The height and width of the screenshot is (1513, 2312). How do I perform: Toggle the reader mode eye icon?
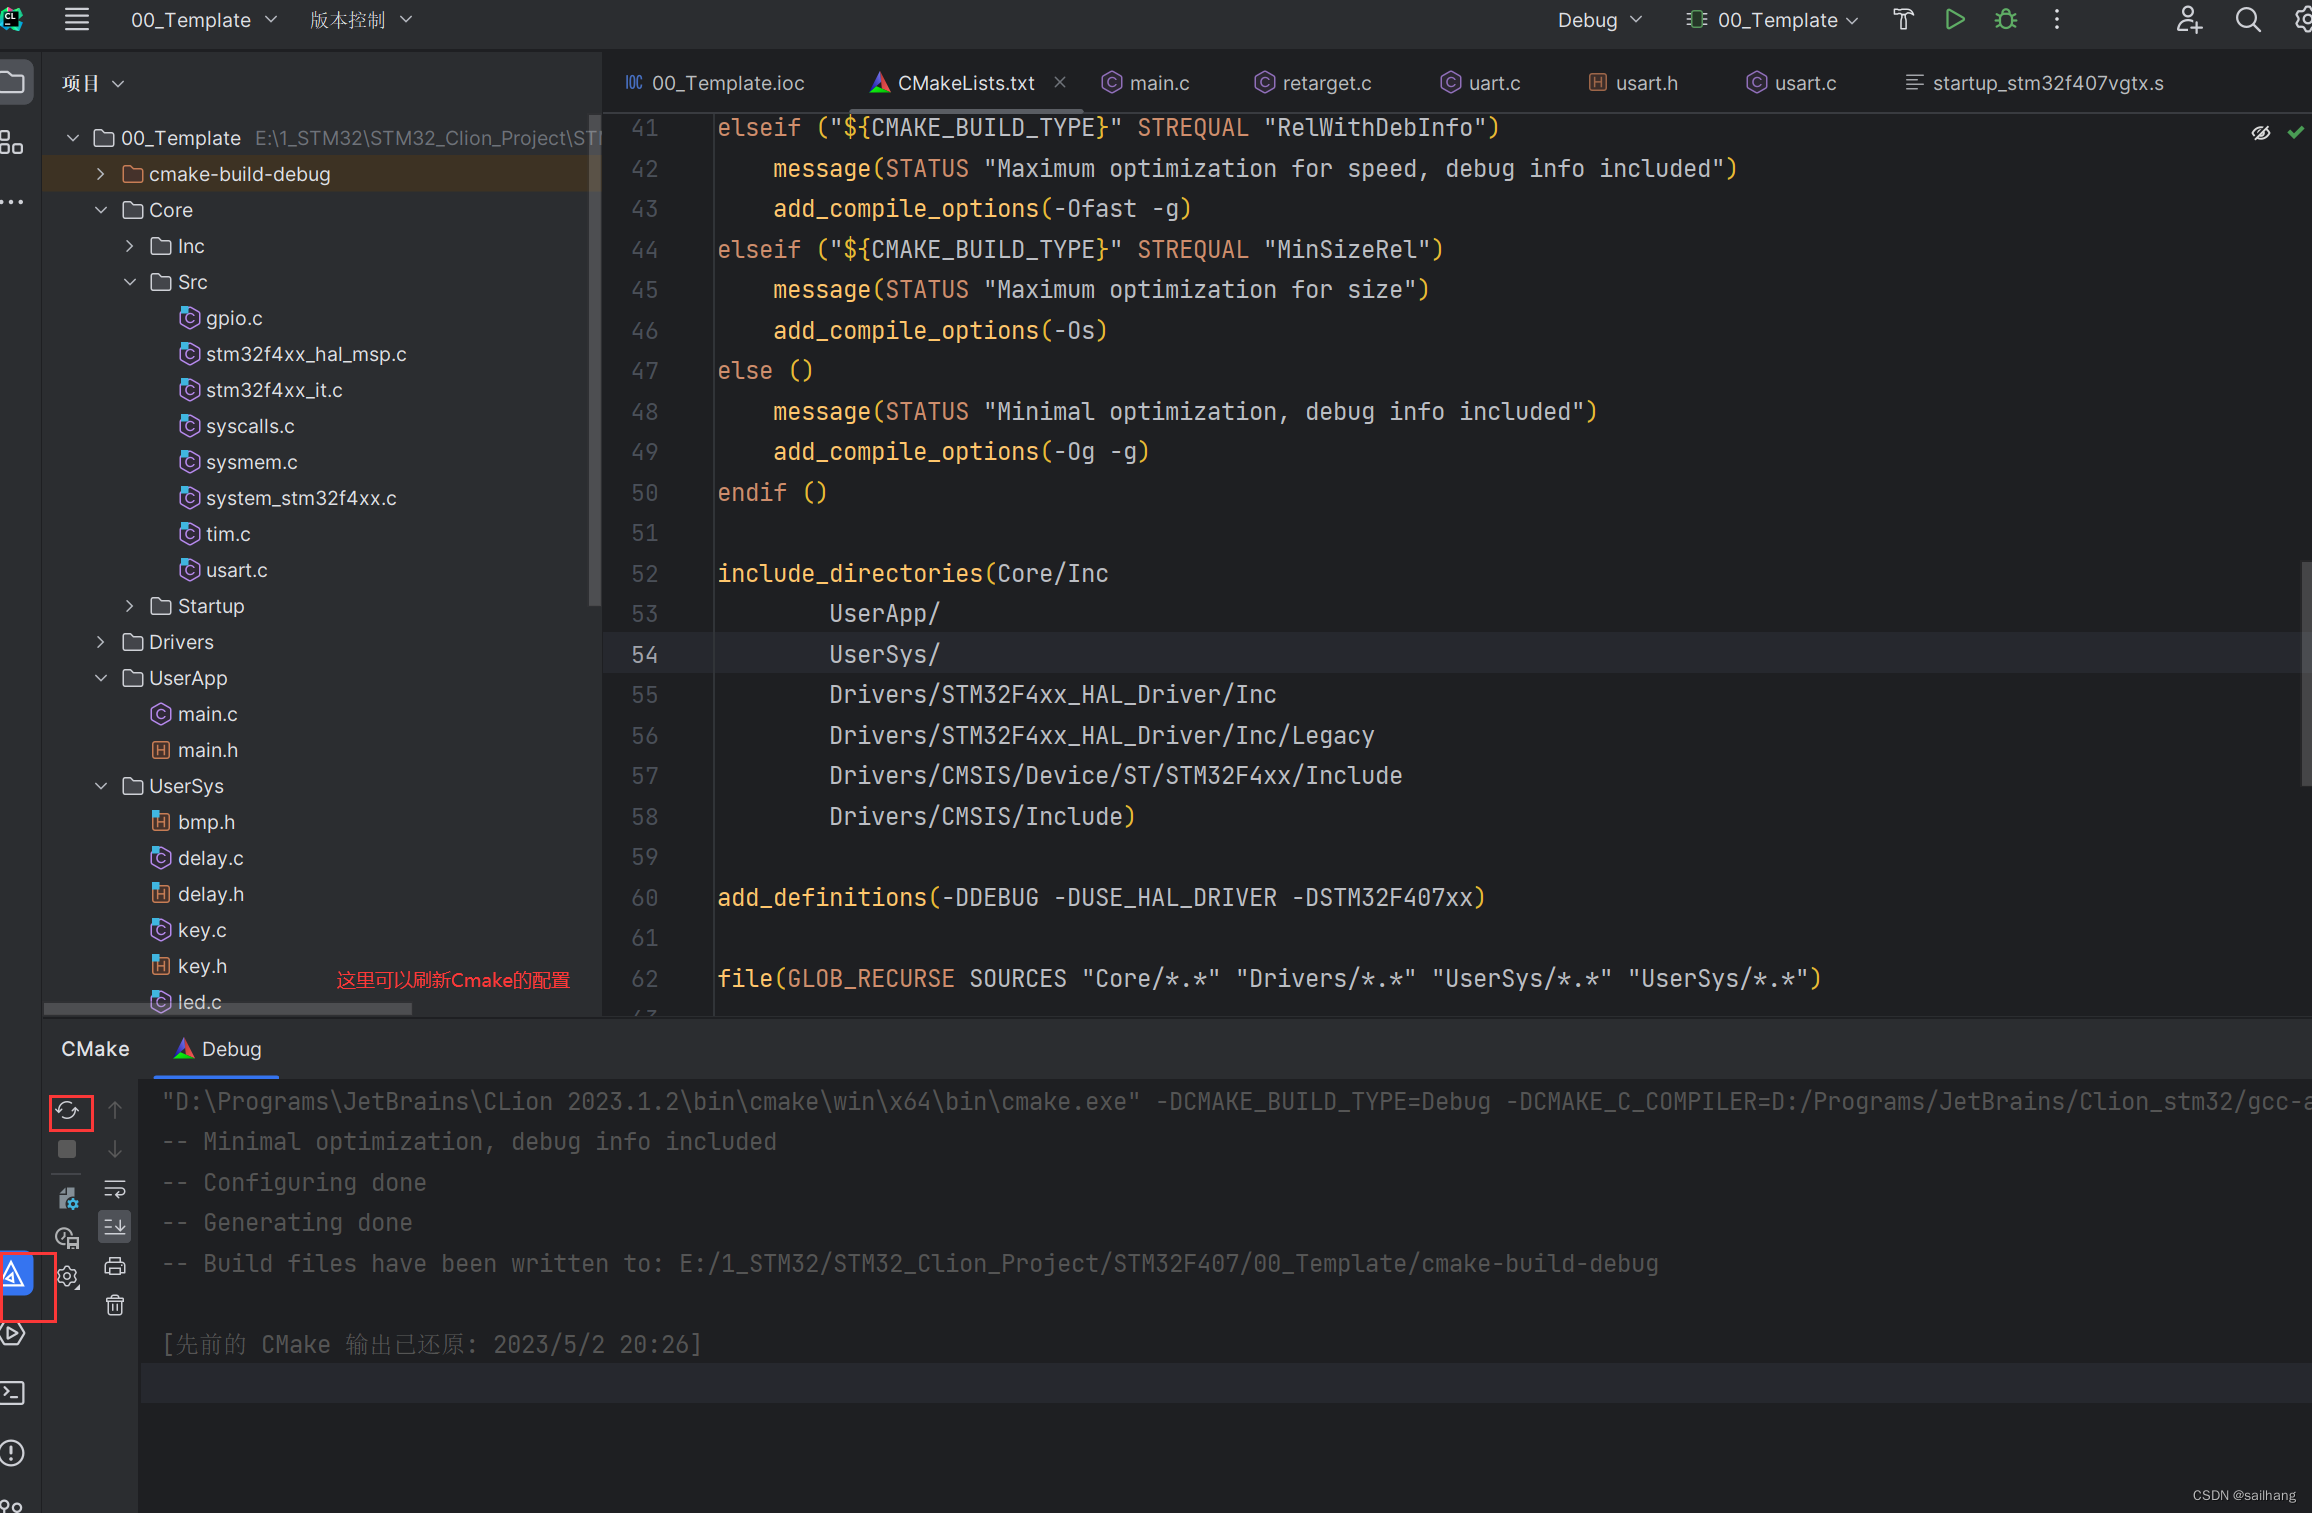pyautogui.click(x=2260, y=133)
